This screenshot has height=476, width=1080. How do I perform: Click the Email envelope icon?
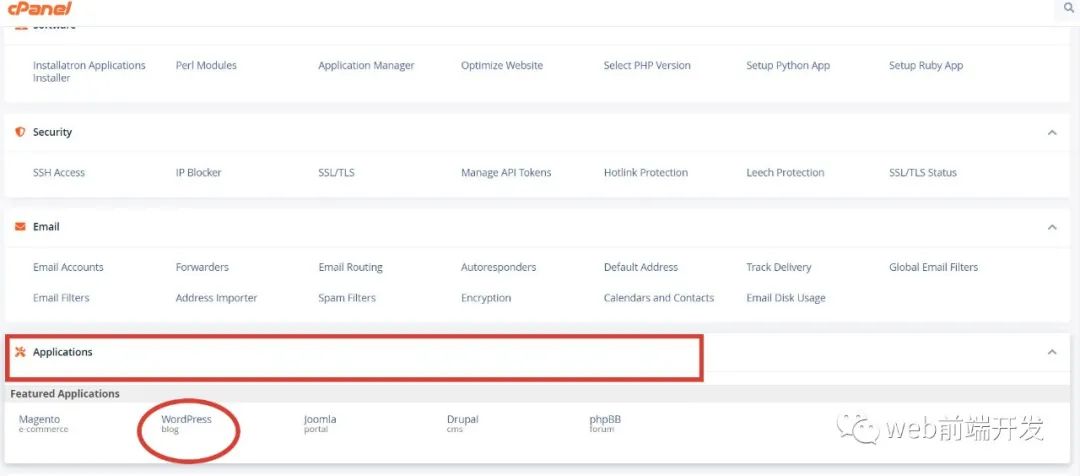pyautogui.click(x=20, y=227)
